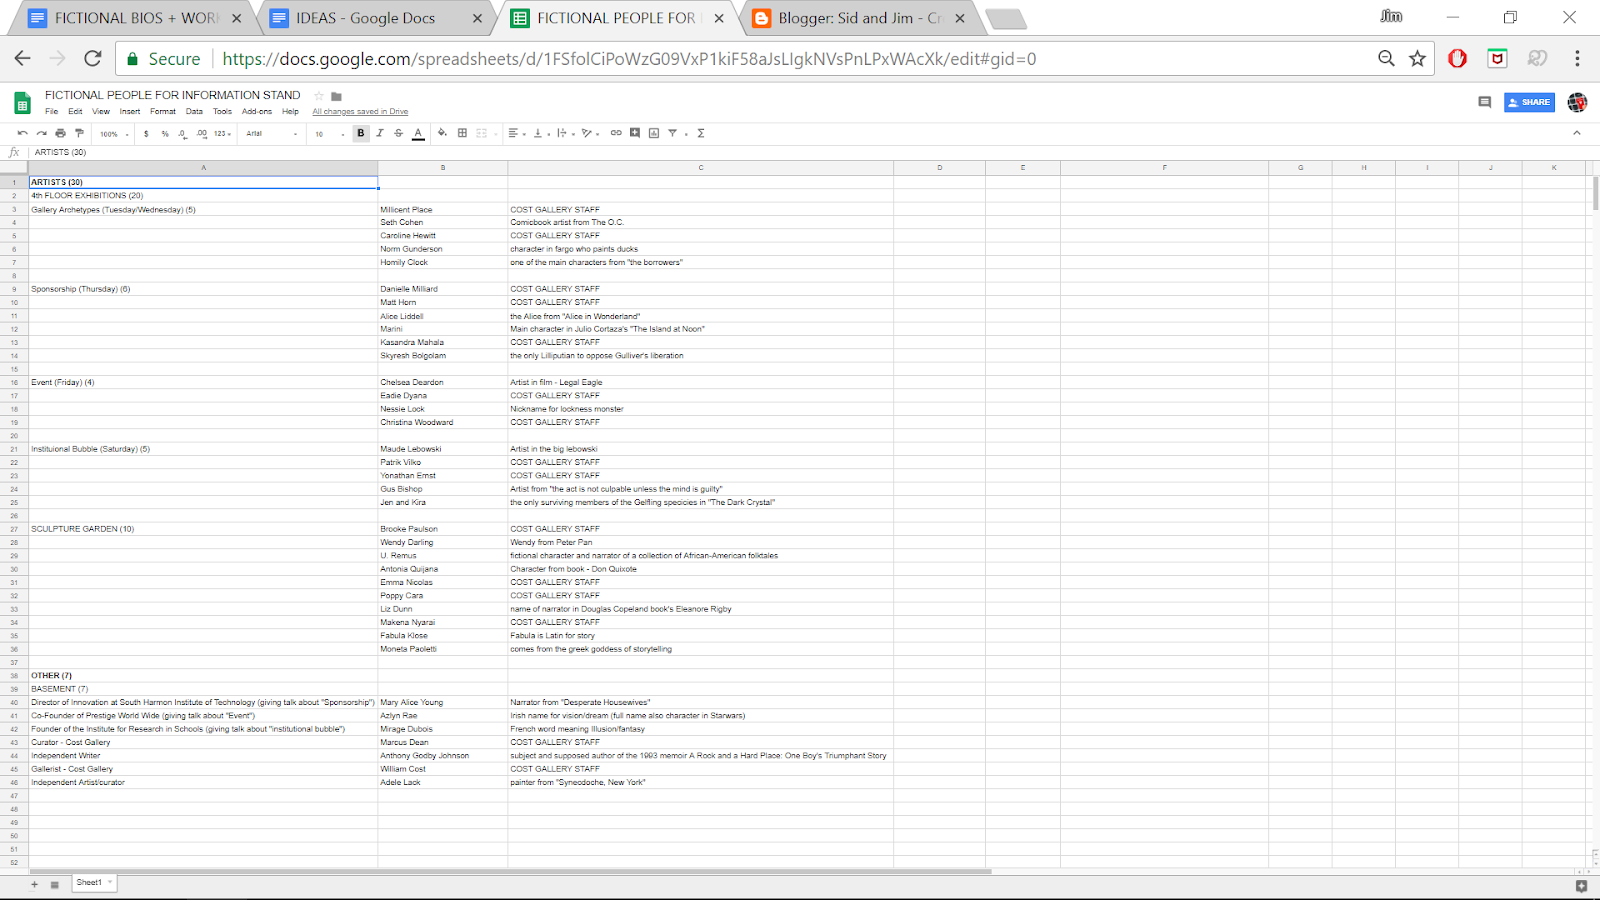Go back to previous page
This screenshot has height=900, width=1600.
point(23,59)
